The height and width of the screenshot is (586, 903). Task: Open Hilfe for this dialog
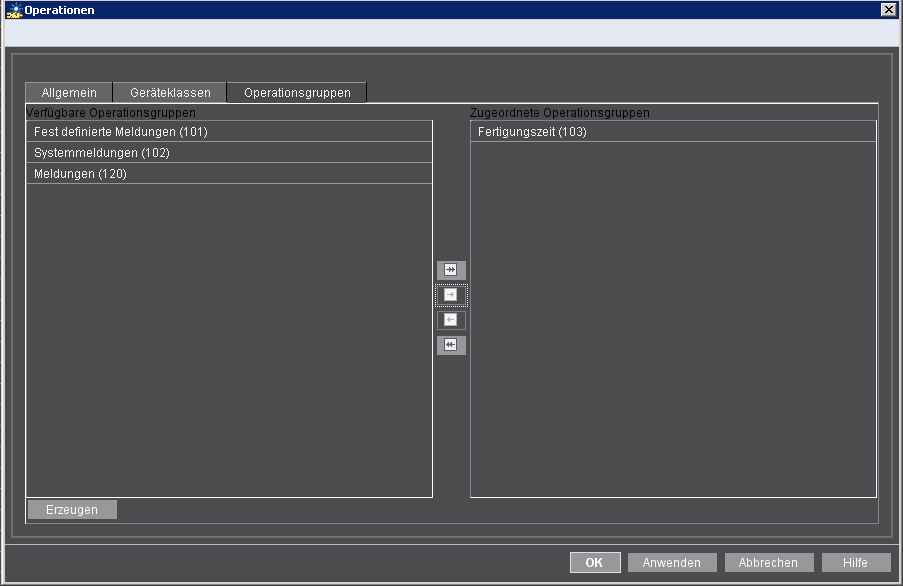pos(857,562)
